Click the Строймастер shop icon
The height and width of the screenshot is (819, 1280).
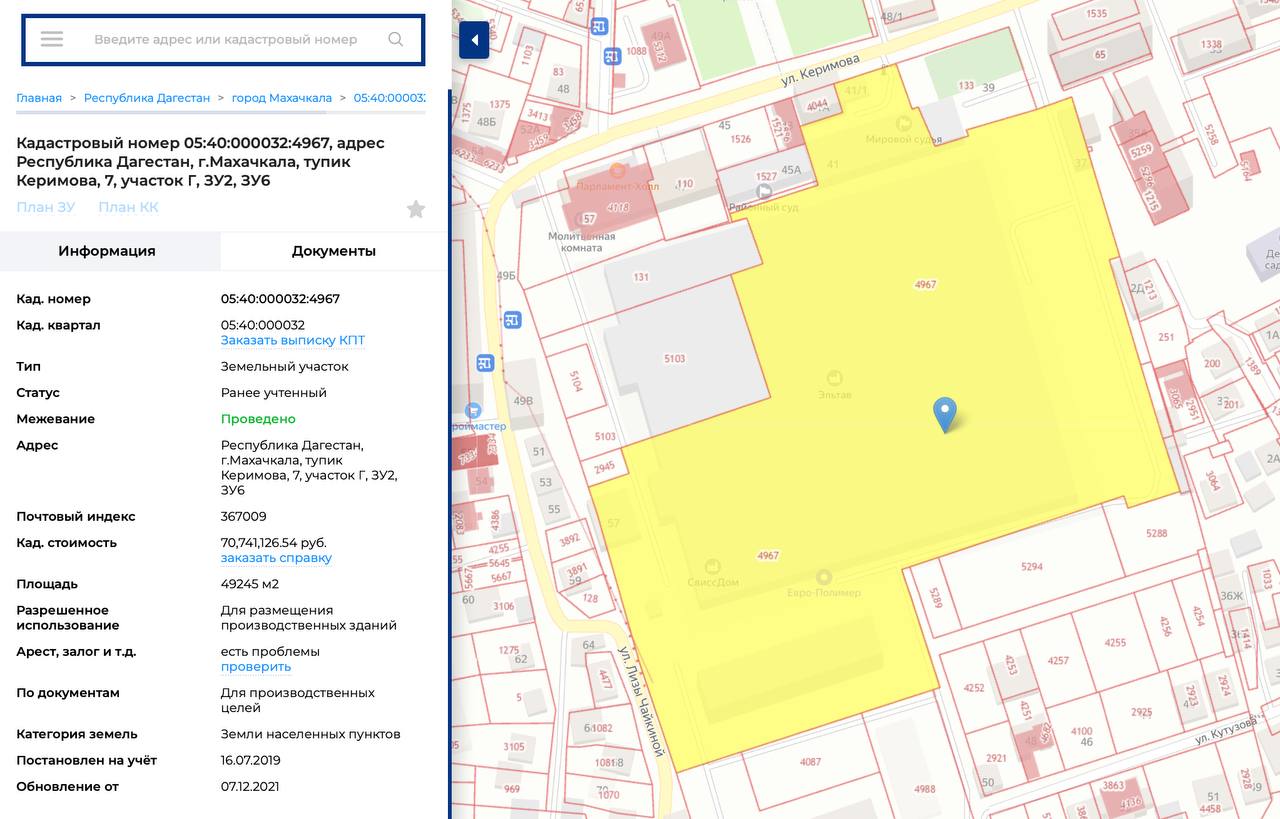[x=474, y=410]
